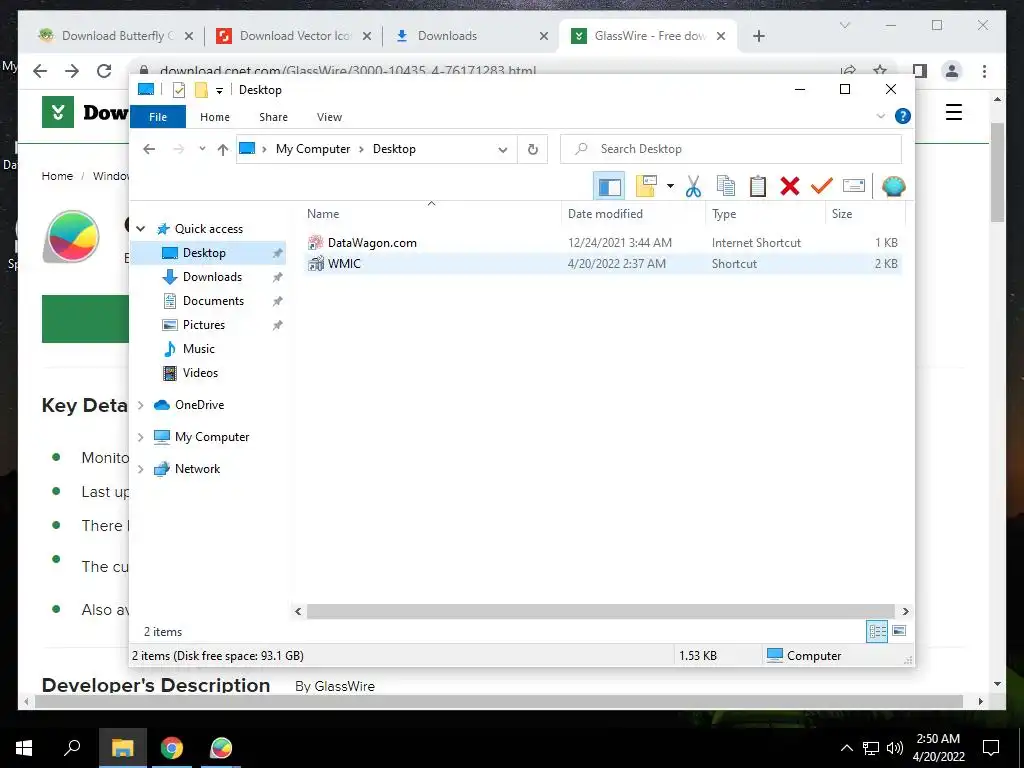Screen dimensions: 1024x768
Task: Toggle the navigation pane toolbar button
Action: click(x=609, y=187)
